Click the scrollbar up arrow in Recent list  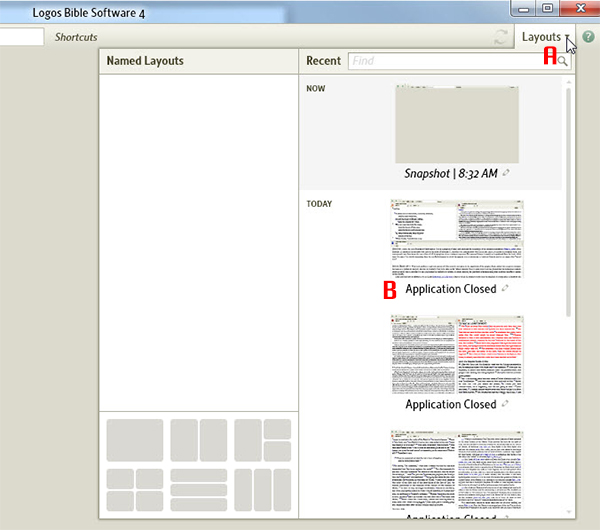[569, 82]
